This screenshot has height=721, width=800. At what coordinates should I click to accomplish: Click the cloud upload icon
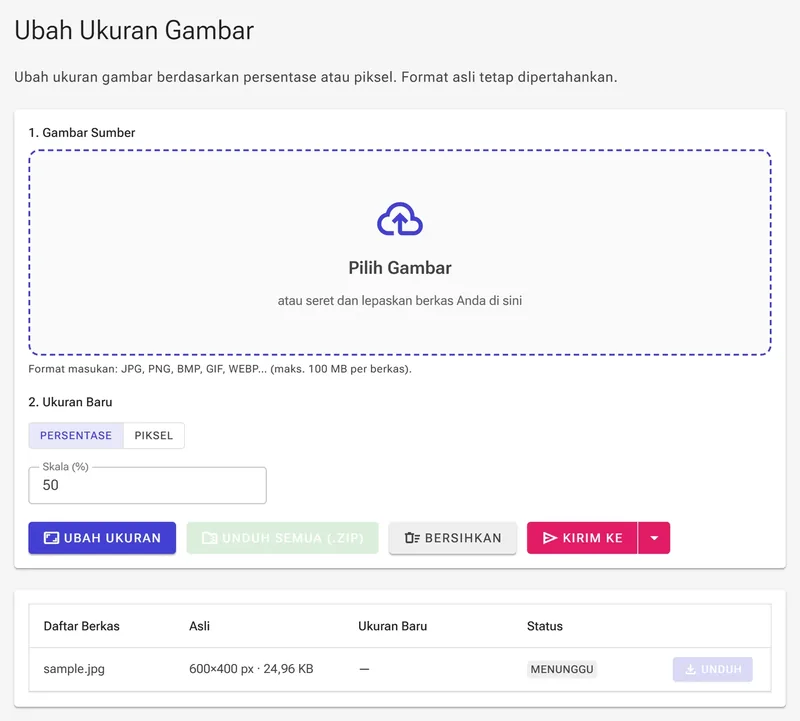399,219
